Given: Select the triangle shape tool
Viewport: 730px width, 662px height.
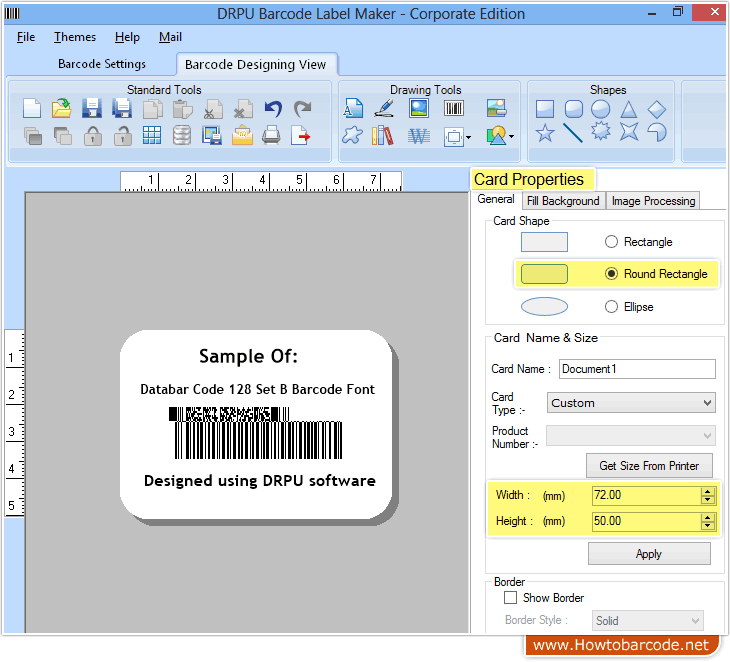Looking at the screenshot, I should (x=629, y=109).
